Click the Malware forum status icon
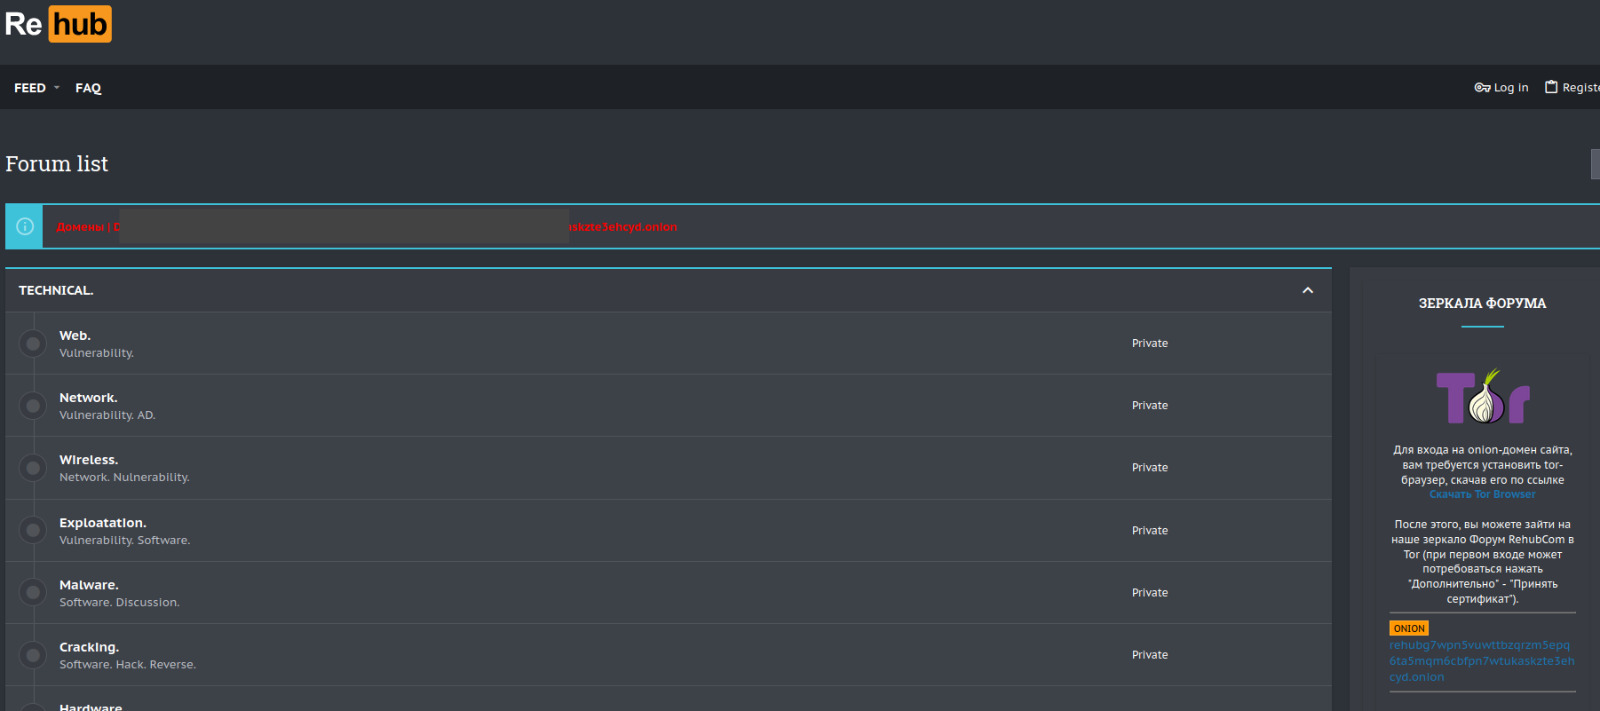1600x711 pixels. pos(33,593)
